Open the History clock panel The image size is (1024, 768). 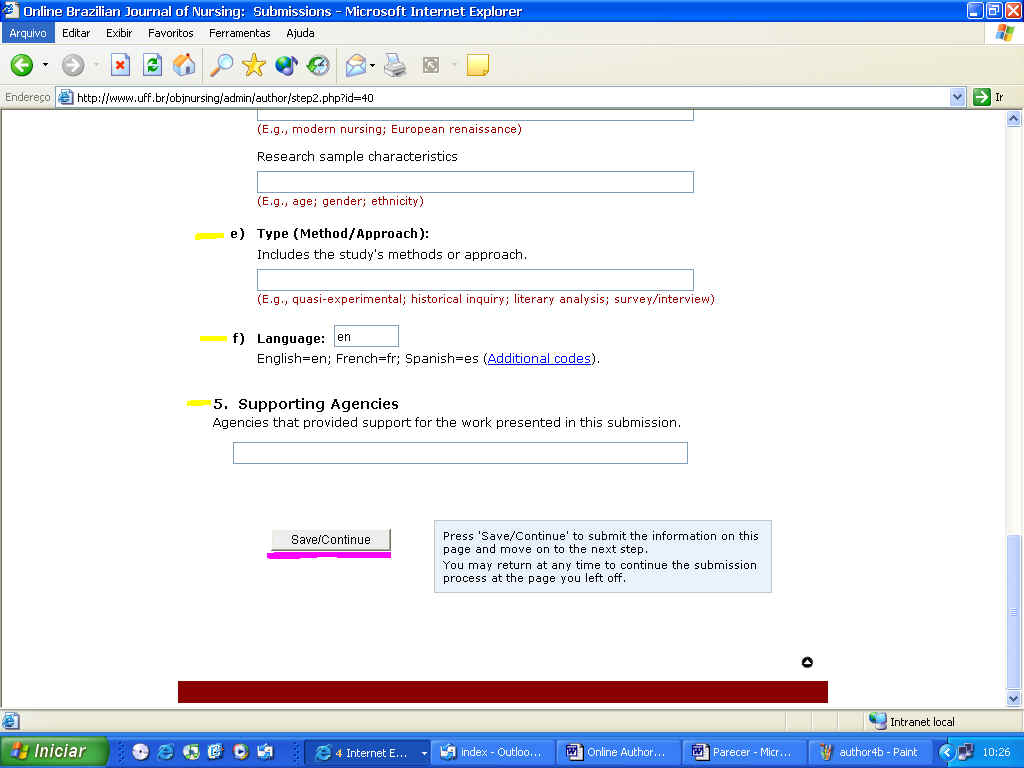[318, 66]
